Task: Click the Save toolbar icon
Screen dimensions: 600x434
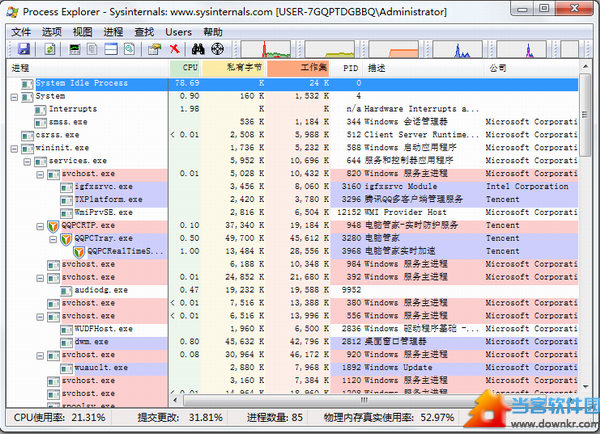Action: click(x=24, y=49)
